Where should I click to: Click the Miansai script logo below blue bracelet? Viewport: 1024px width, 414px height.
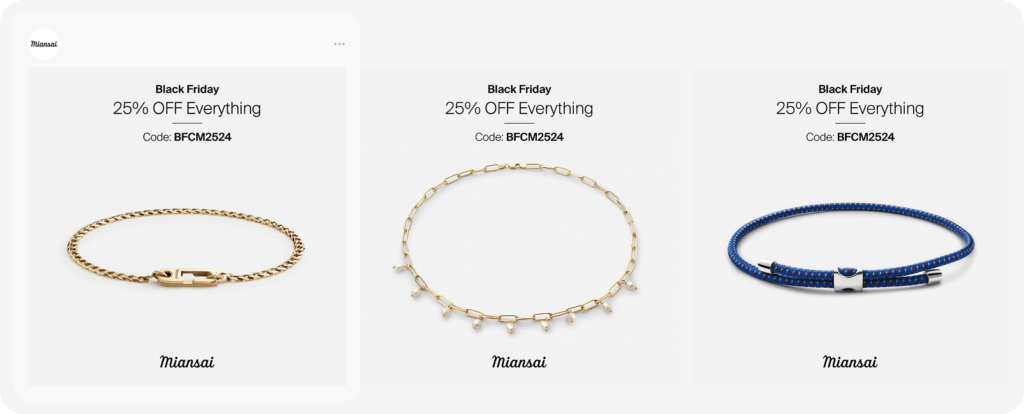point(850,361)
